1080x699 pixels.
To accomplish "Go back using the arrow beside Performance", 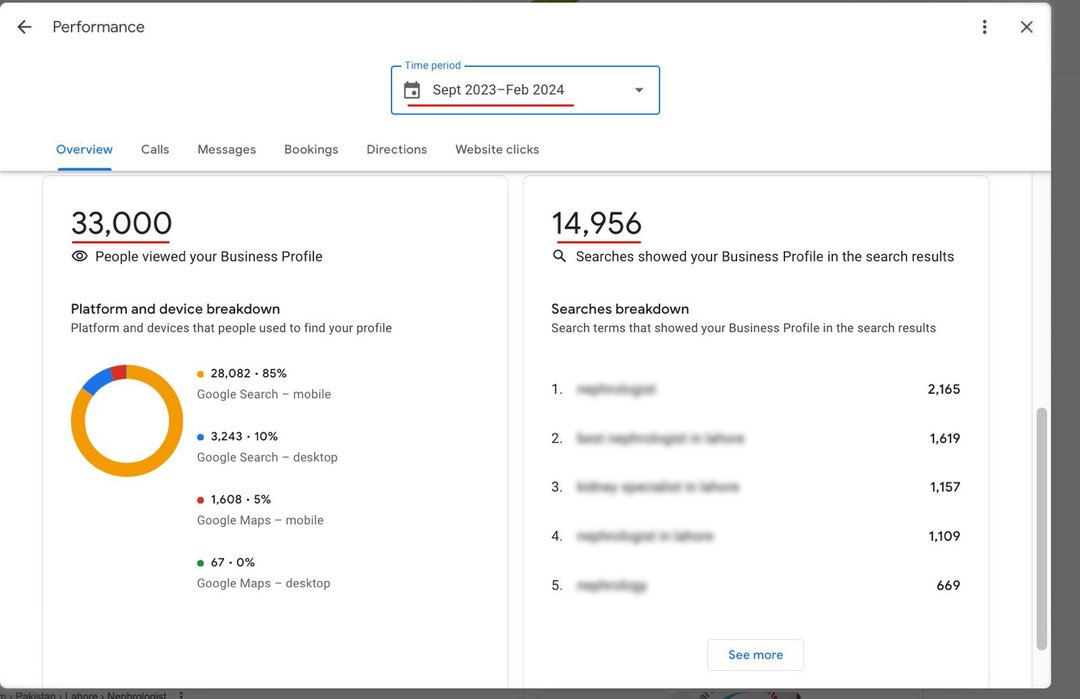I will [x=24, y=27].
